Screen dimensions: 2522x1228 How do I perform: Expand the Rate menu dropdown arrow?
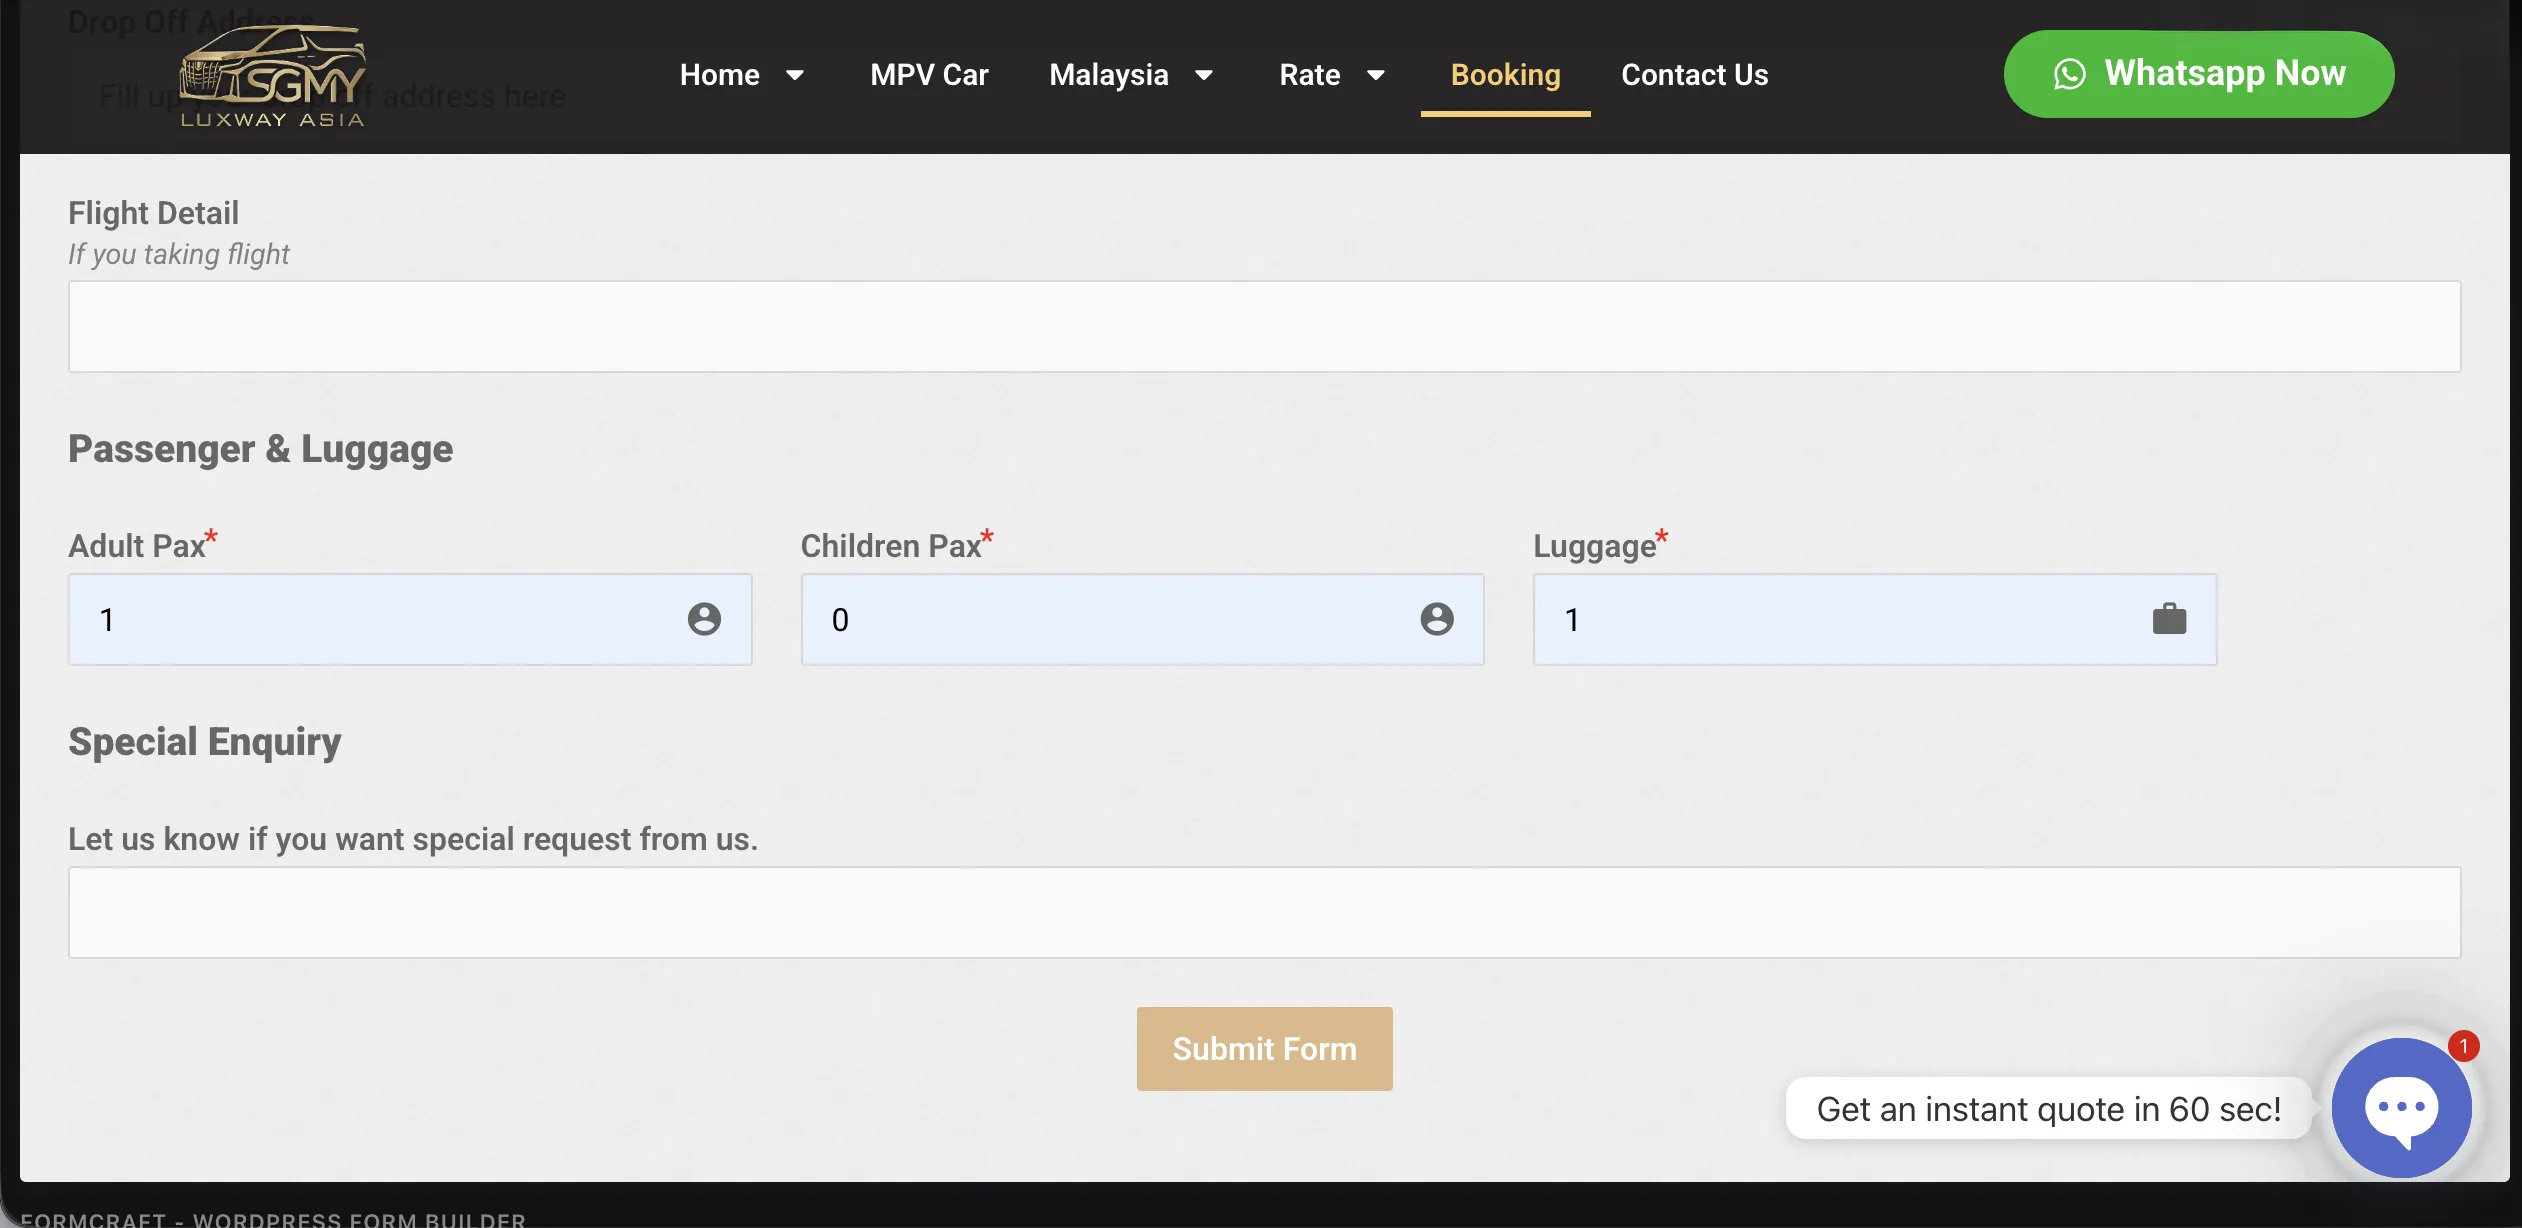(1376, 75)
